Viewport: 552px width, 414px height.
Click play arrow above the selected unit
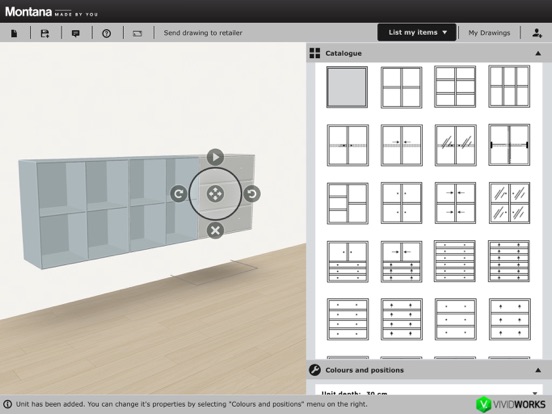click(215, 157)
